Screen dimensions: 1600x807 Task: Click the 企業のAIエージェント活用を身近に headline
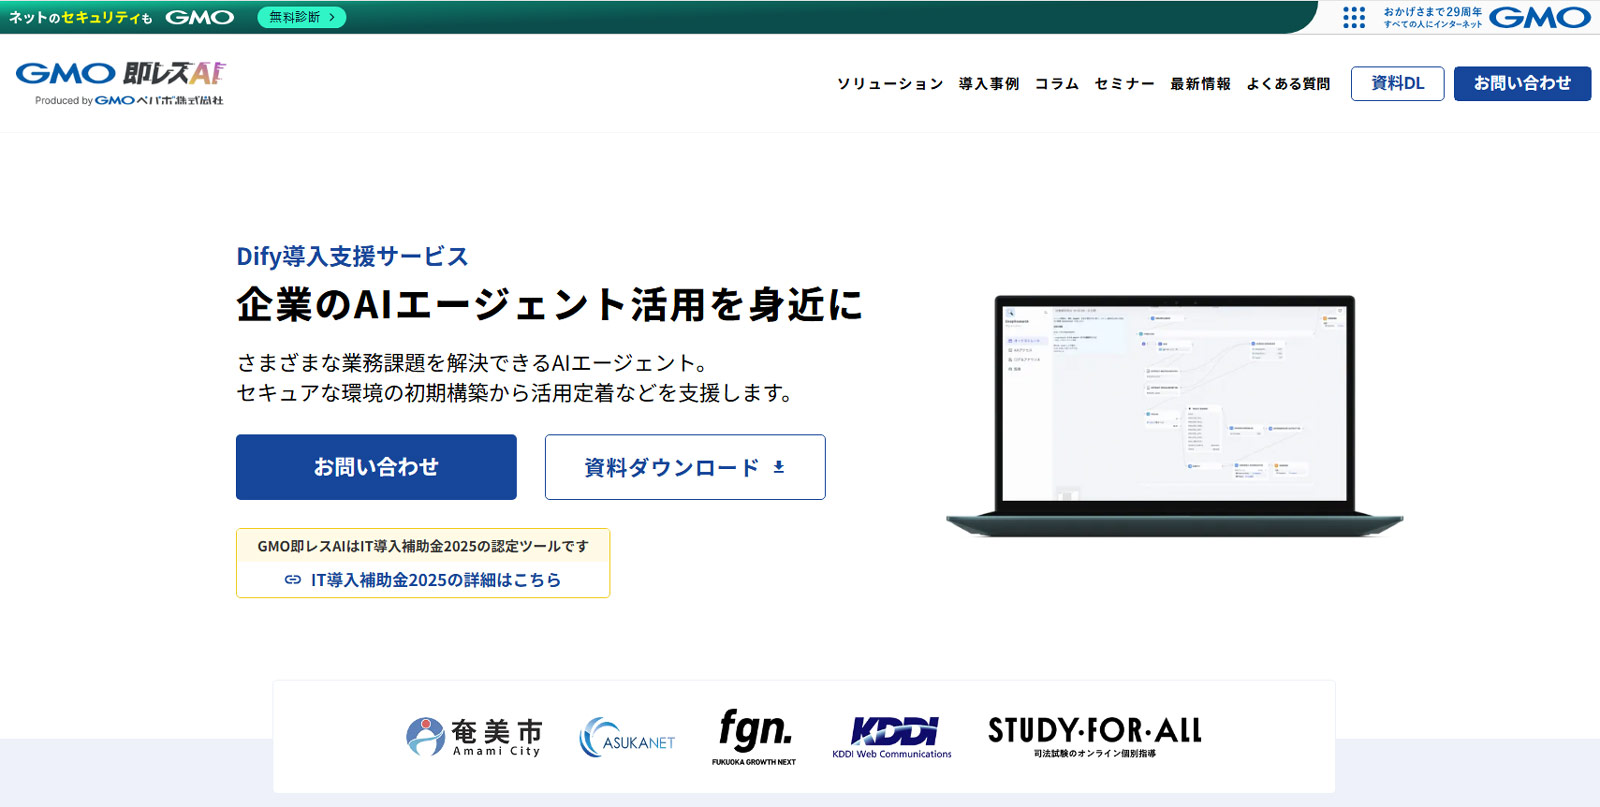[x=549, y=305]
